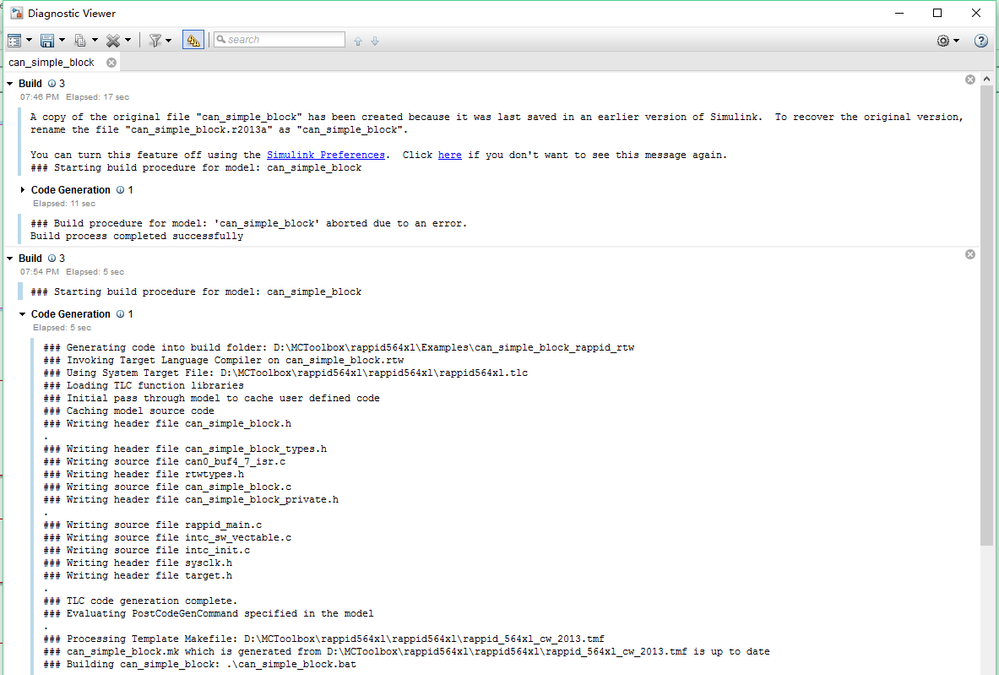Click the Copy messages icon
This screenshot has height=675, width=999.
coord(80,41)
